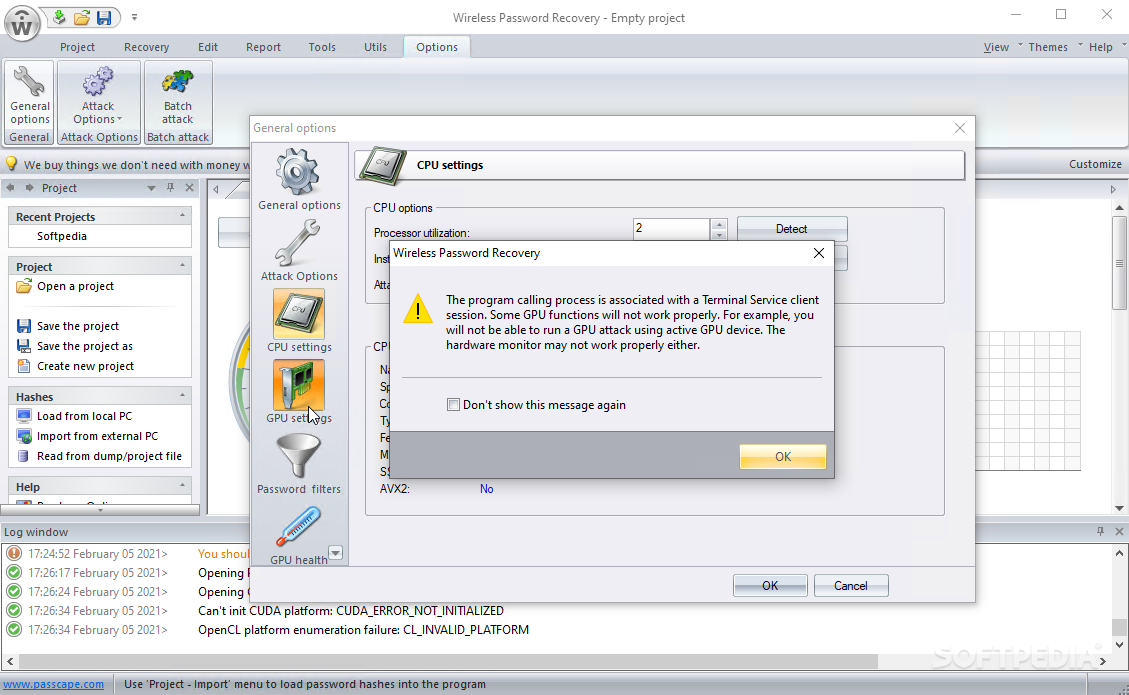Open the Utils ribbon tab
This screenshot has height=695, width=1129.
tap(375, 47)
